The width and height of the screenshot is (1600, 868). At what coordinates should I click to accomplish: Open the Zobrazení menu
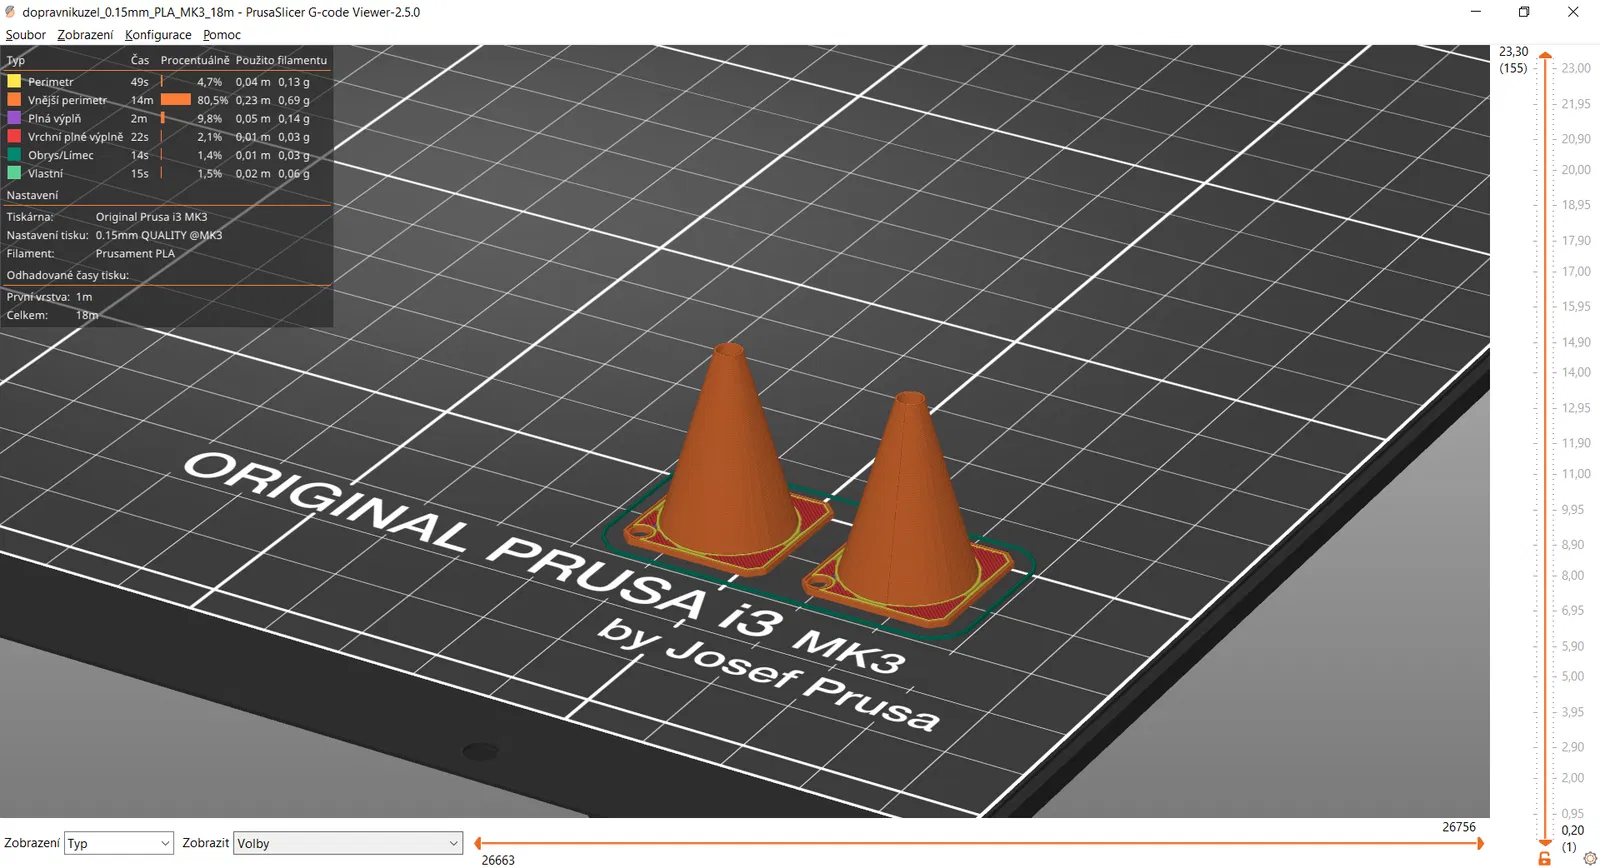[x=85, y=35]
